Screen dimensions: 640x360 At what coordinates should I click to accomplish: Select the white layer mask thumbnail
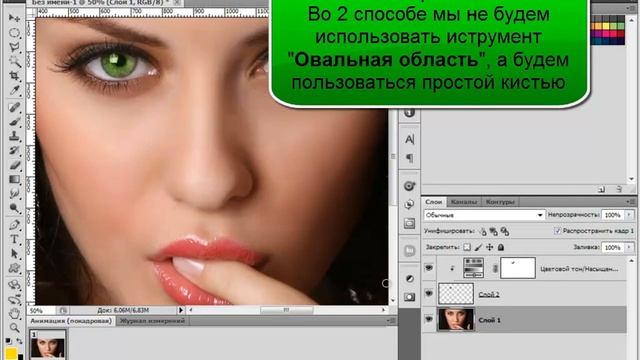pos(518,268)
